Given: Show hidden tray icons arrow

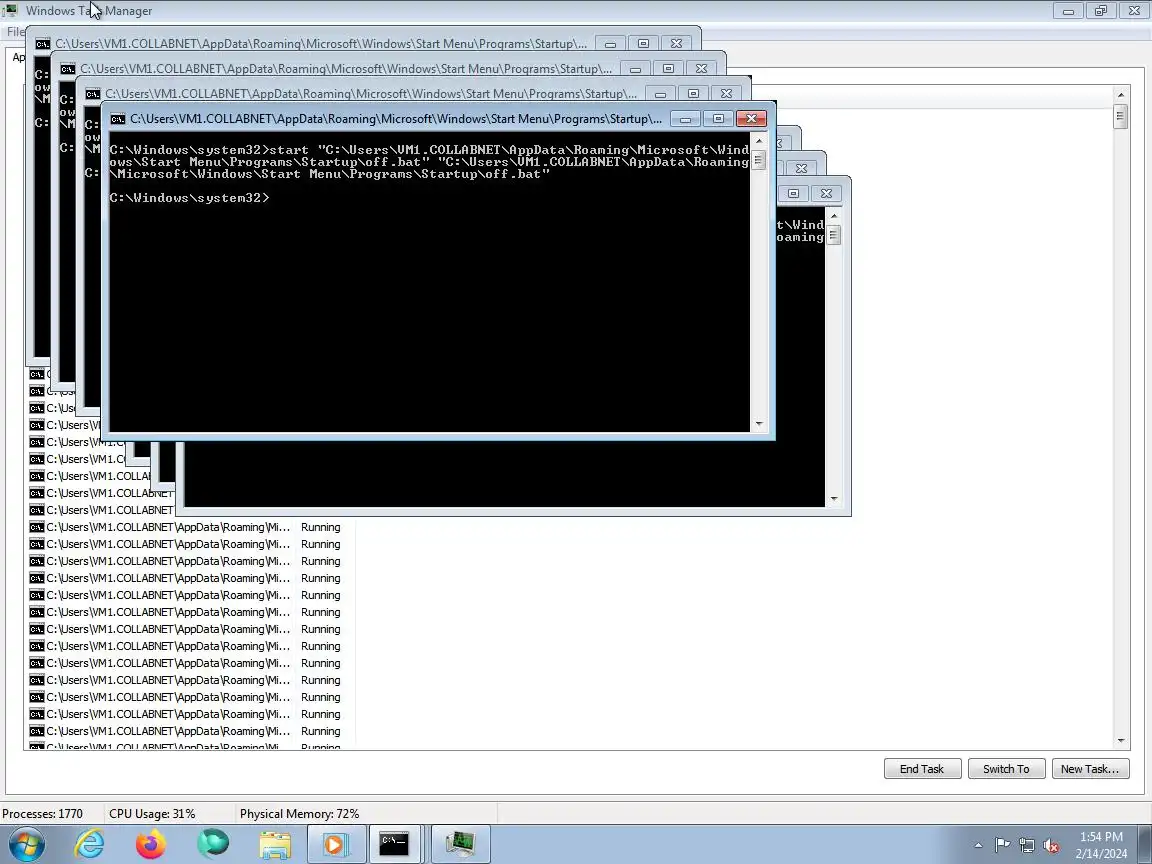Looking at the screenshot, I should [x=978, y=846].
